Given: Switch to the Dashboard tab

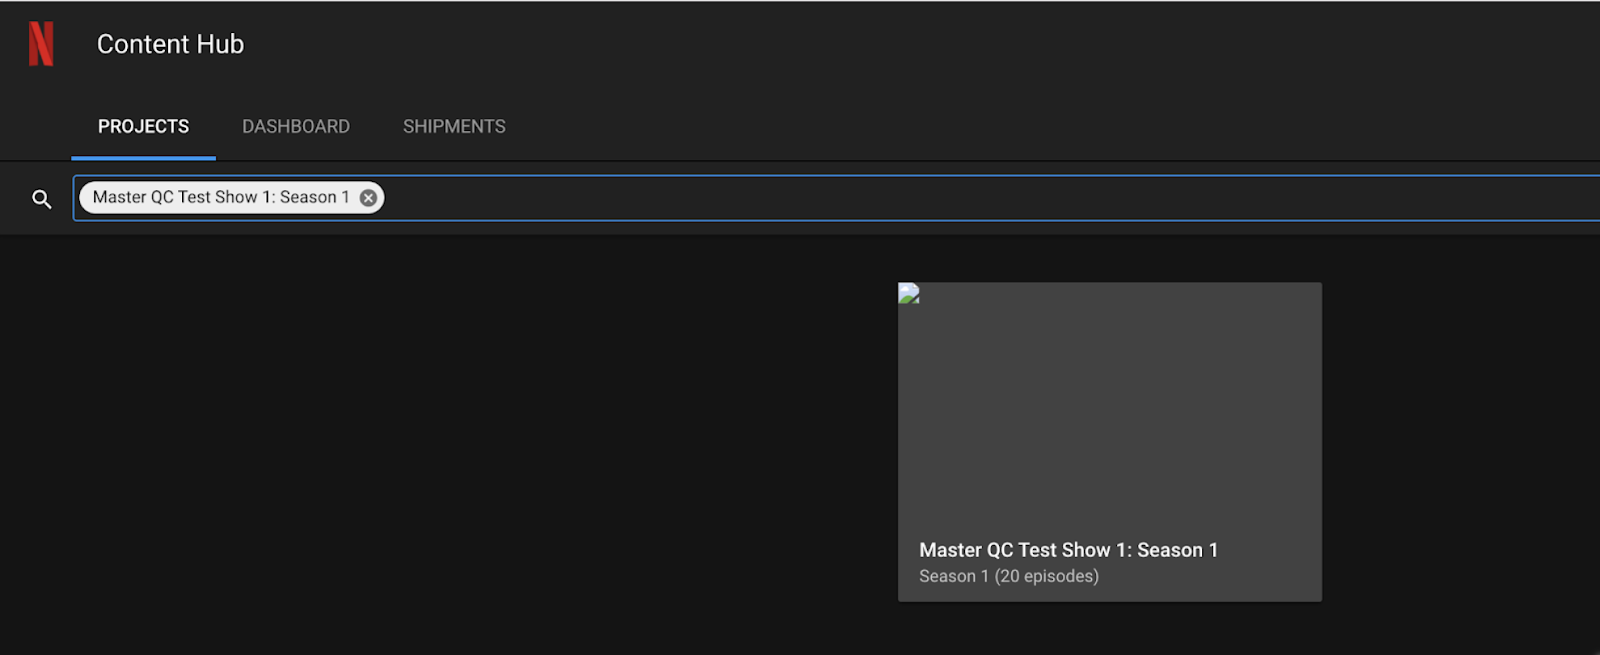Looking at the screenshot, I should click(x=296, y=127).
